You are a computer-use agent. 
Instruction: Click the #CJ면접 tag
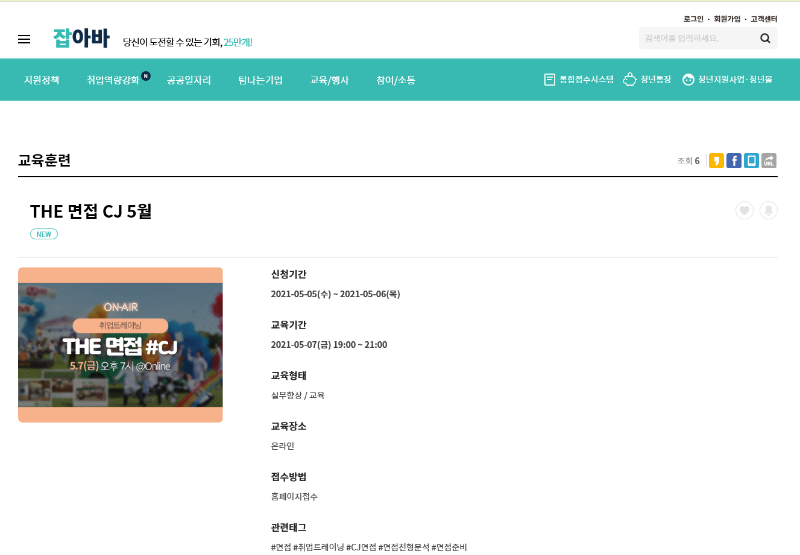pyautogui.click(x=361, y=547)
